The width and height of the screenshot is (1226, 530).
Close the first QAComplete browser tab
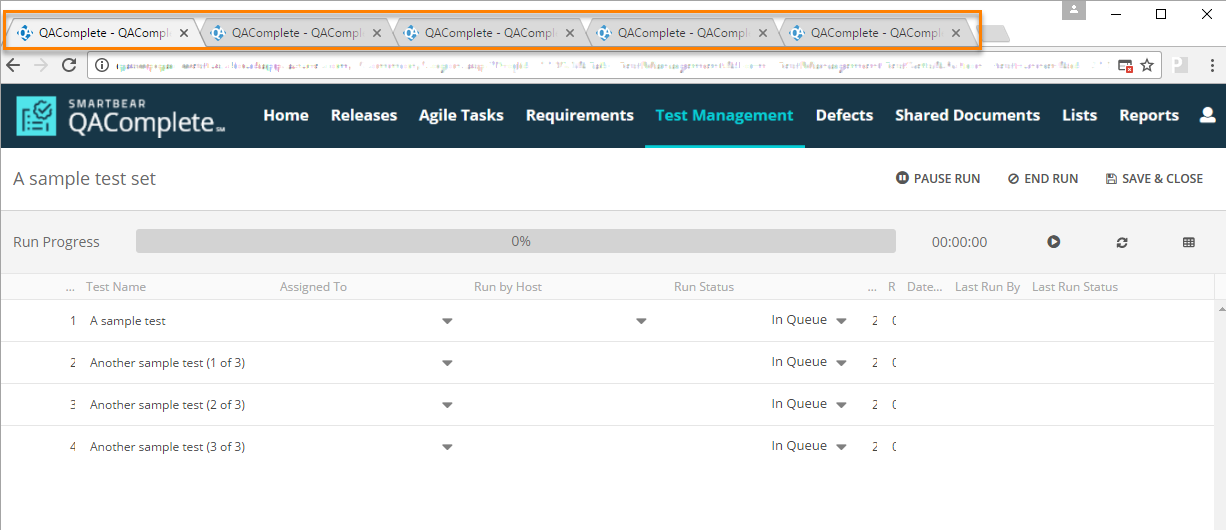[x=183, y=33]
